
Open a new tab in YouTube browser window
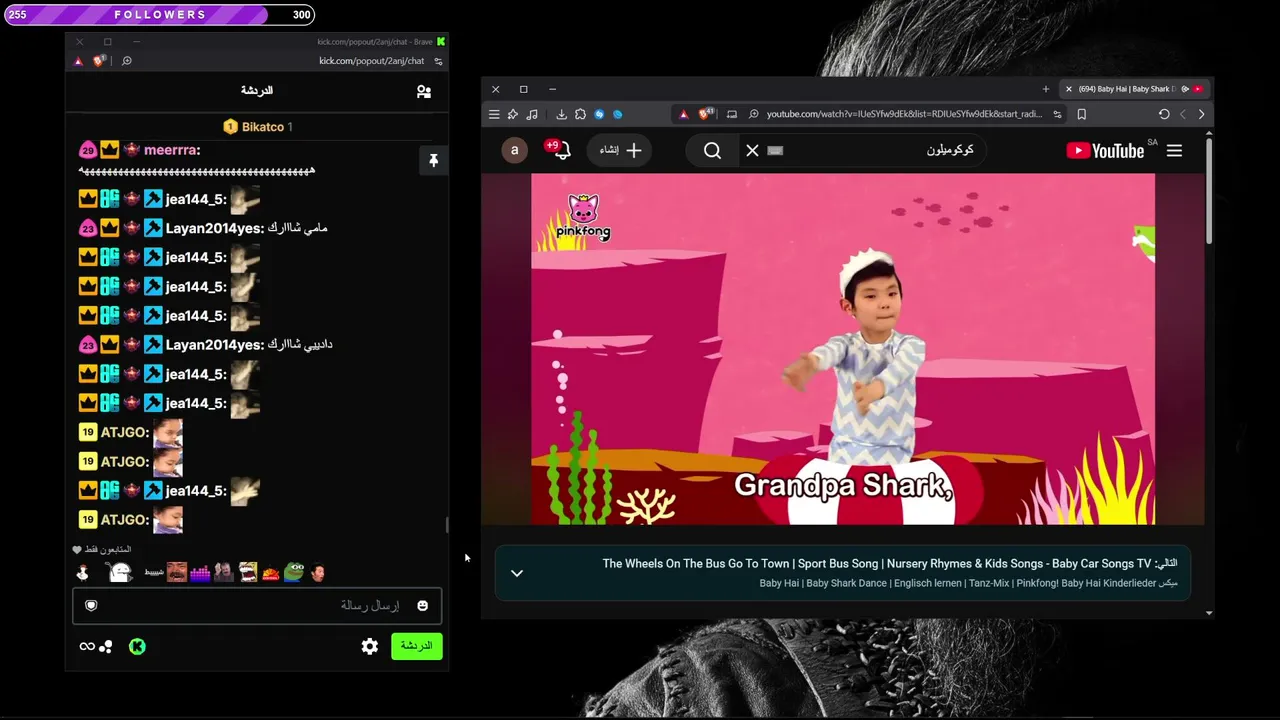pos(1046,89)
